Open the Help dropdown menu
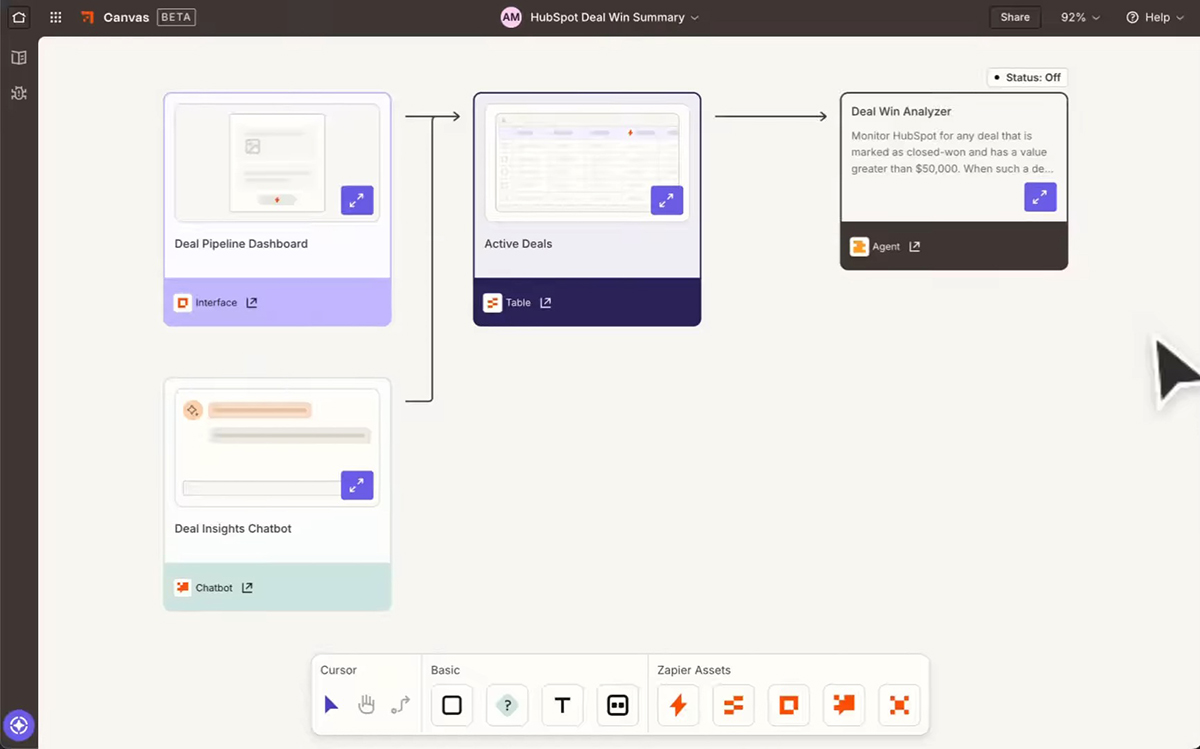Image resolution: width=1200 pixels, height=749 pixels. [x=1154, y=17]
